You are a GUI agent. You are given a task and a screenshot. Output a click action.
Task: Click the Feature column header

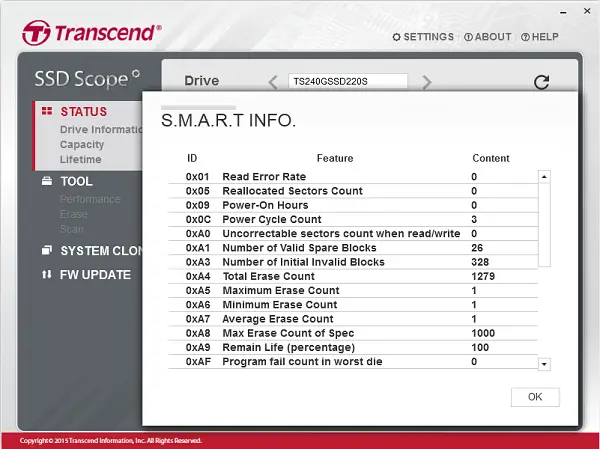(335, 158)
